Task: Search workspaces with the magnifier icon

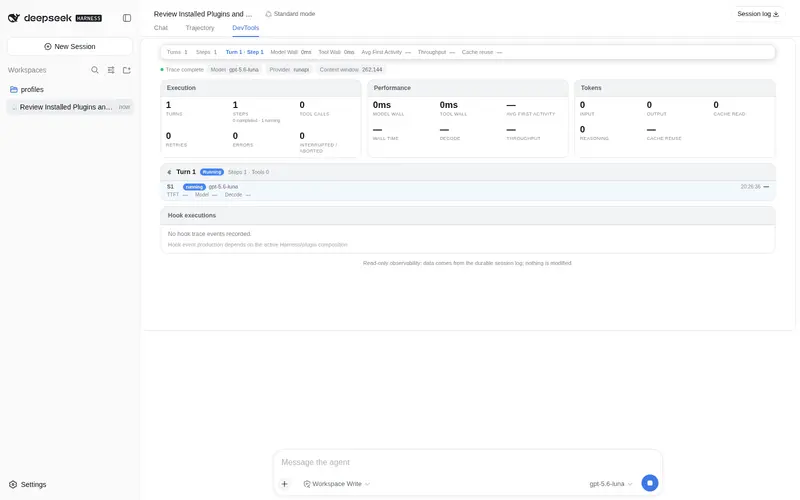Action: (95, 70)
